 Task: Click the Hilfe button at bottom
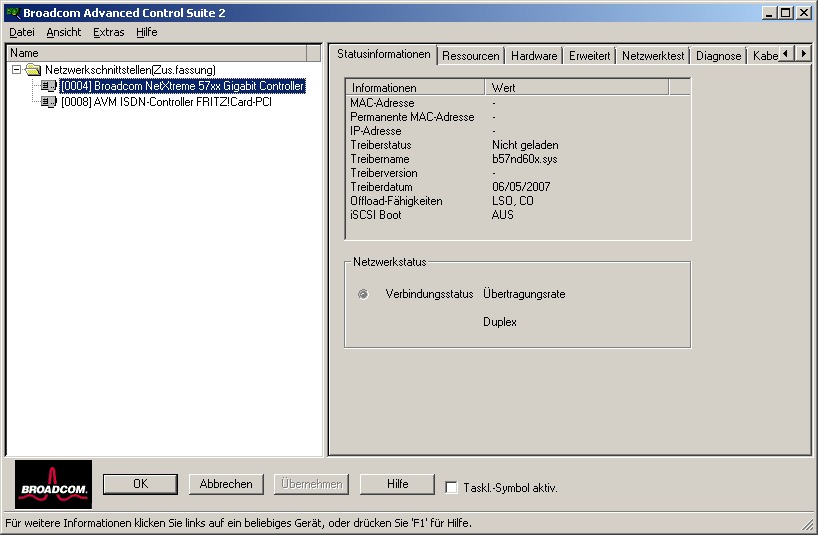click(398, 484)
